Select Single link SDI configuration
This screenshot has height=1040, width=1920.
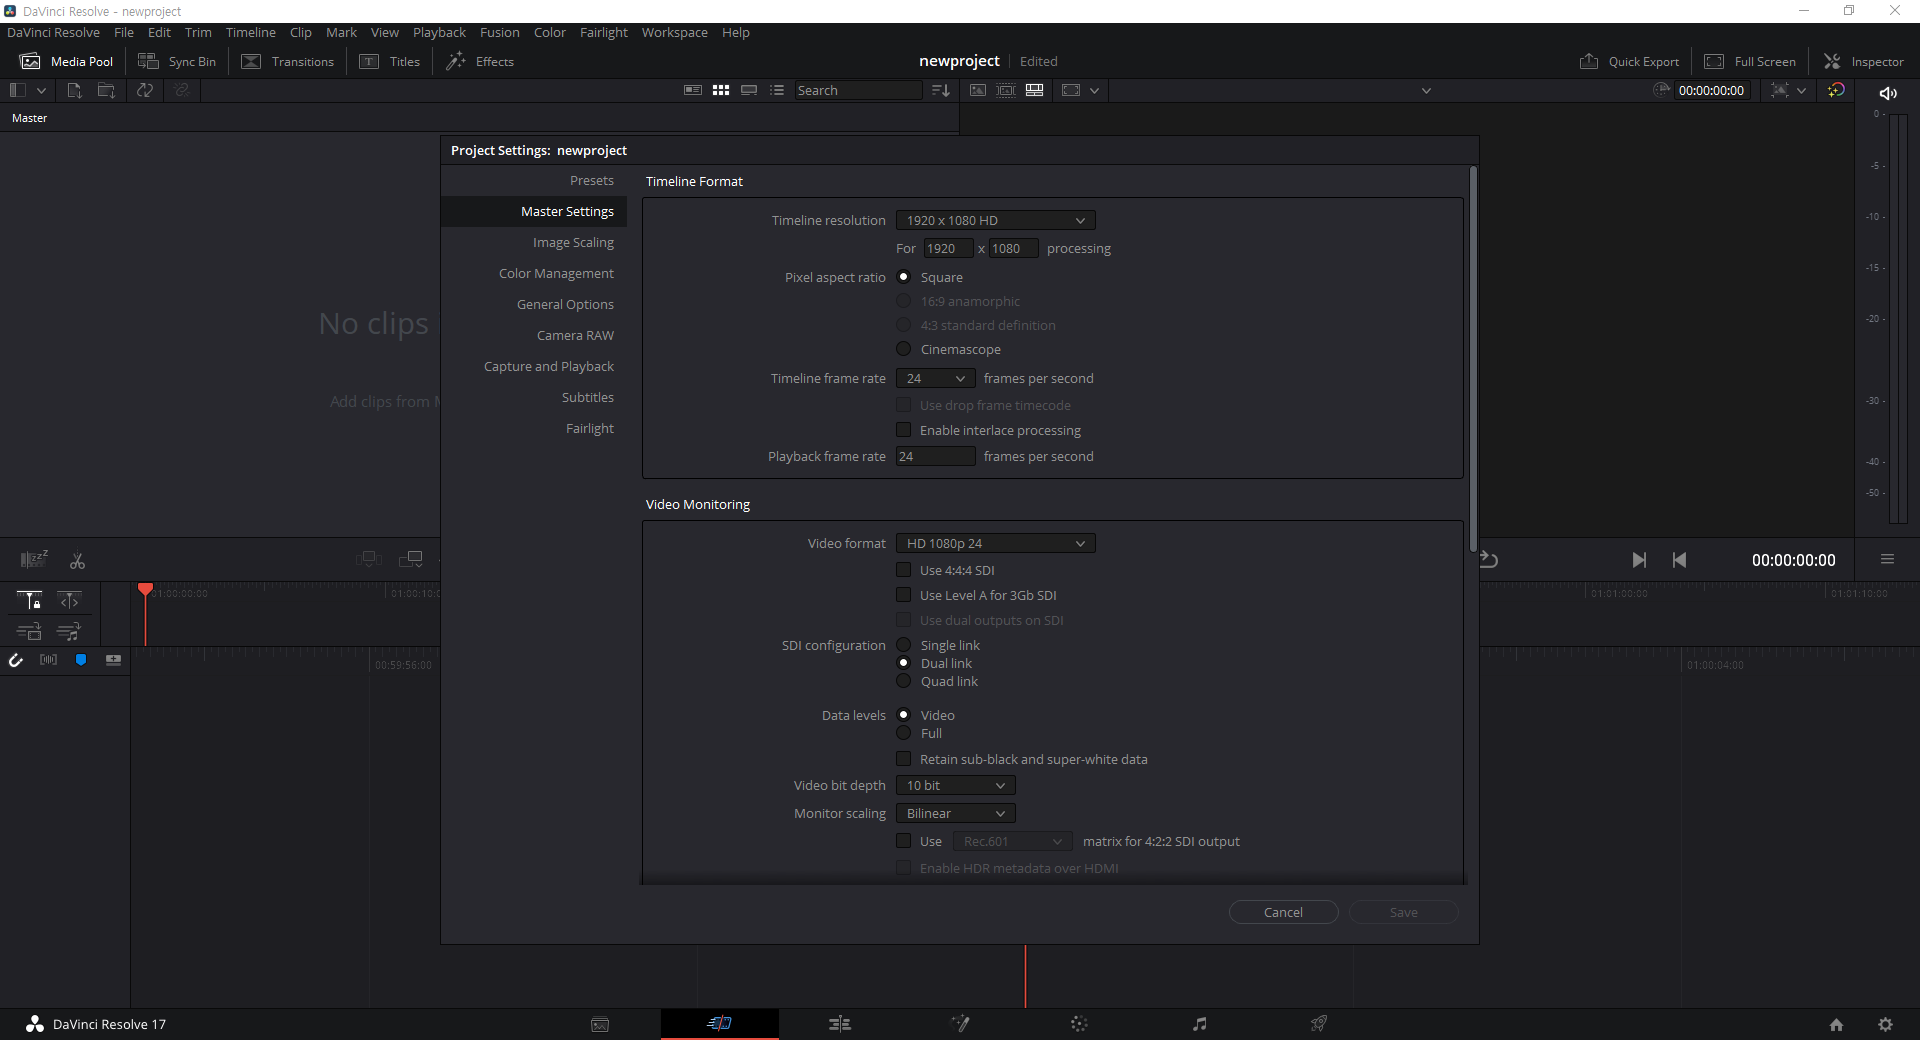pos(904,645)
